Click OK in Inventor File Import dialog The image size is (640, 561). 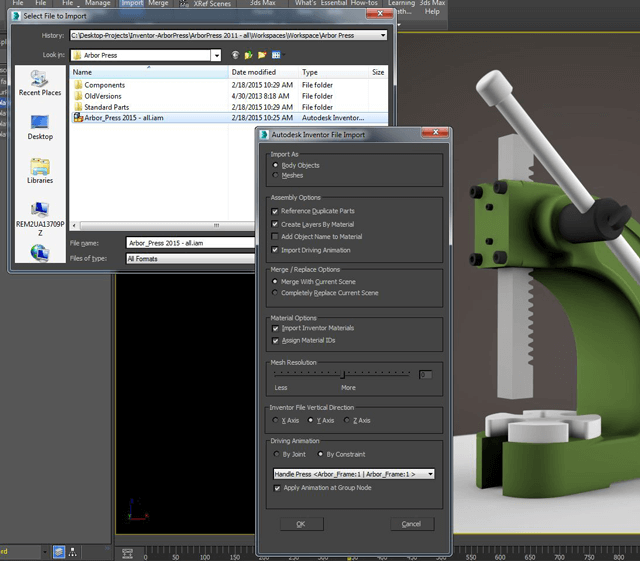302,524
